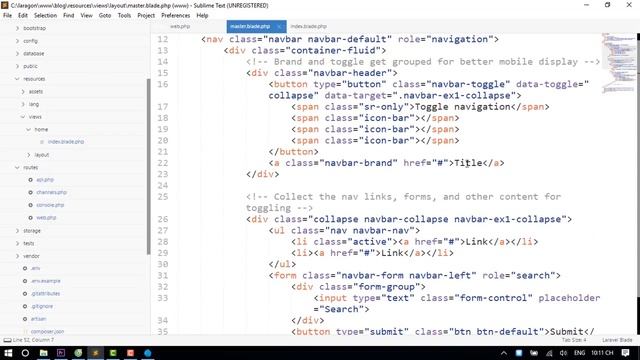Open Cortana search circle on taskbar
The width and height of the screenshot is (640, 360).
(x=25, y=353)
